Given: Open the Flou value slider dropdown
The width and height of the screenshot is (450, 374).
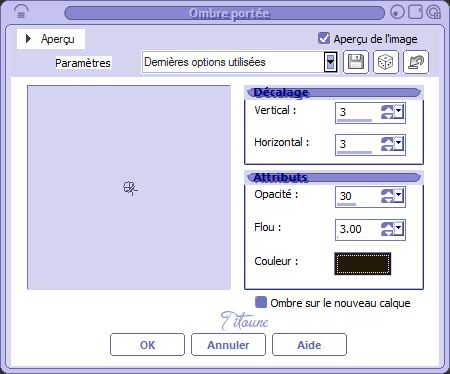Looking at the screenshot, I should (399, 229).
